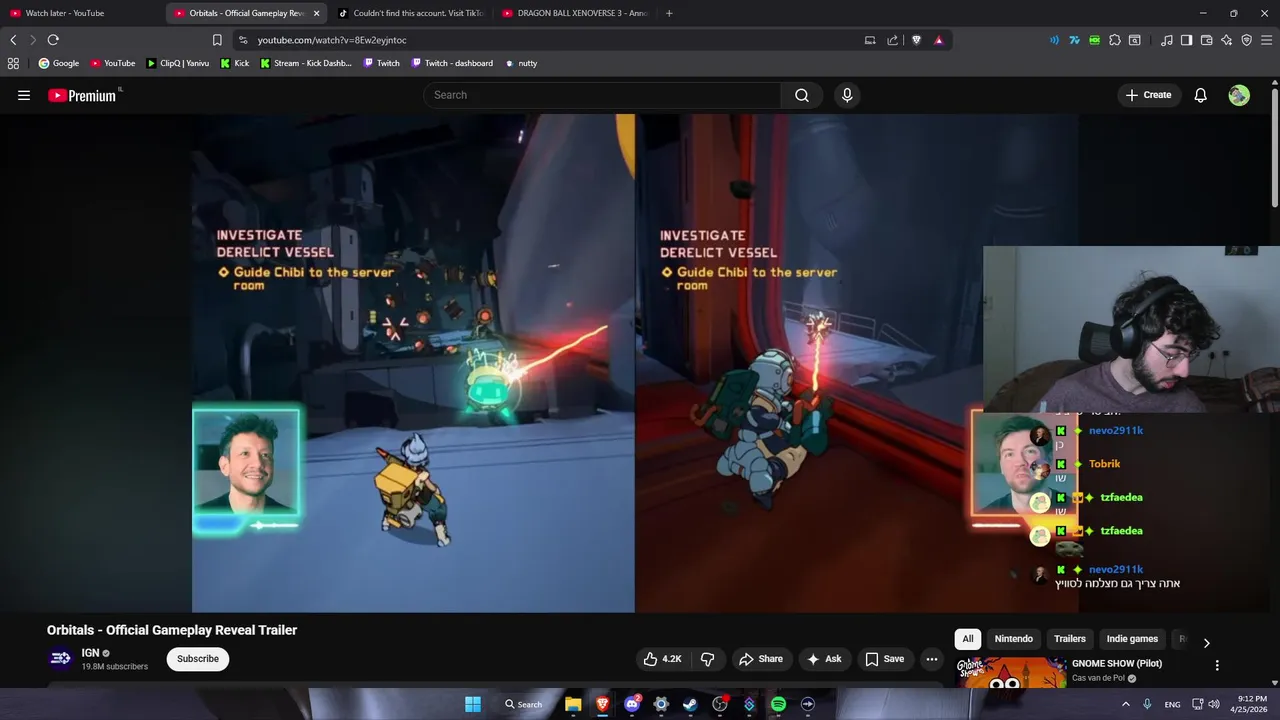
Task: Open the YouTube guide hamburger menu
Action: tap(24, 95)
